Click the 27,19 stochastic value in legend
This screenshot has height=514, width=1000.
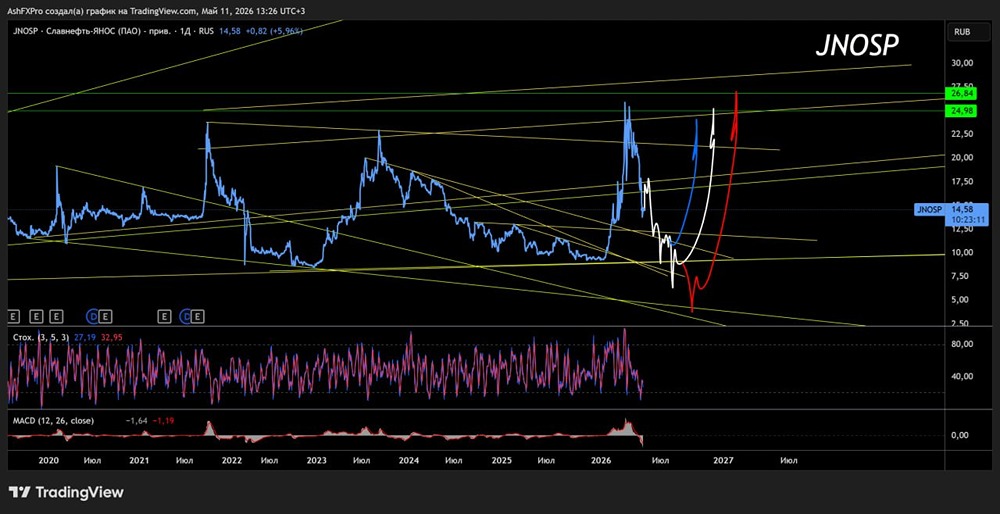pyautogui.click(x=84, y=335)
